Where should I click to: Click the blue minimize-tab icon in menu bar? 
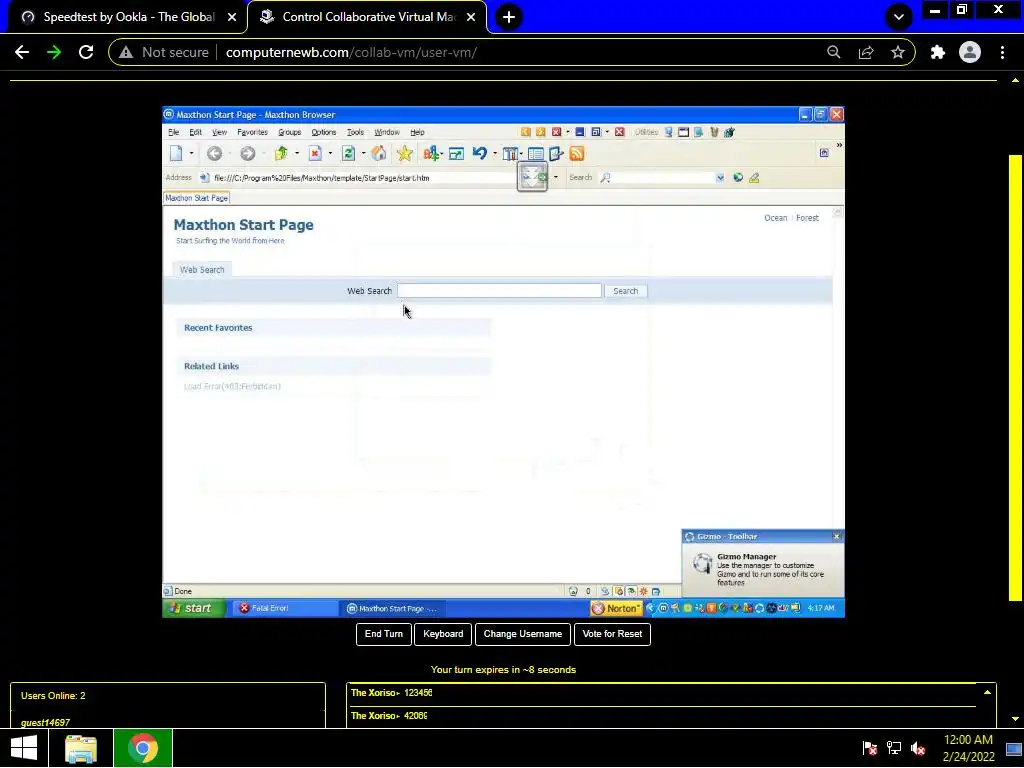579,132
